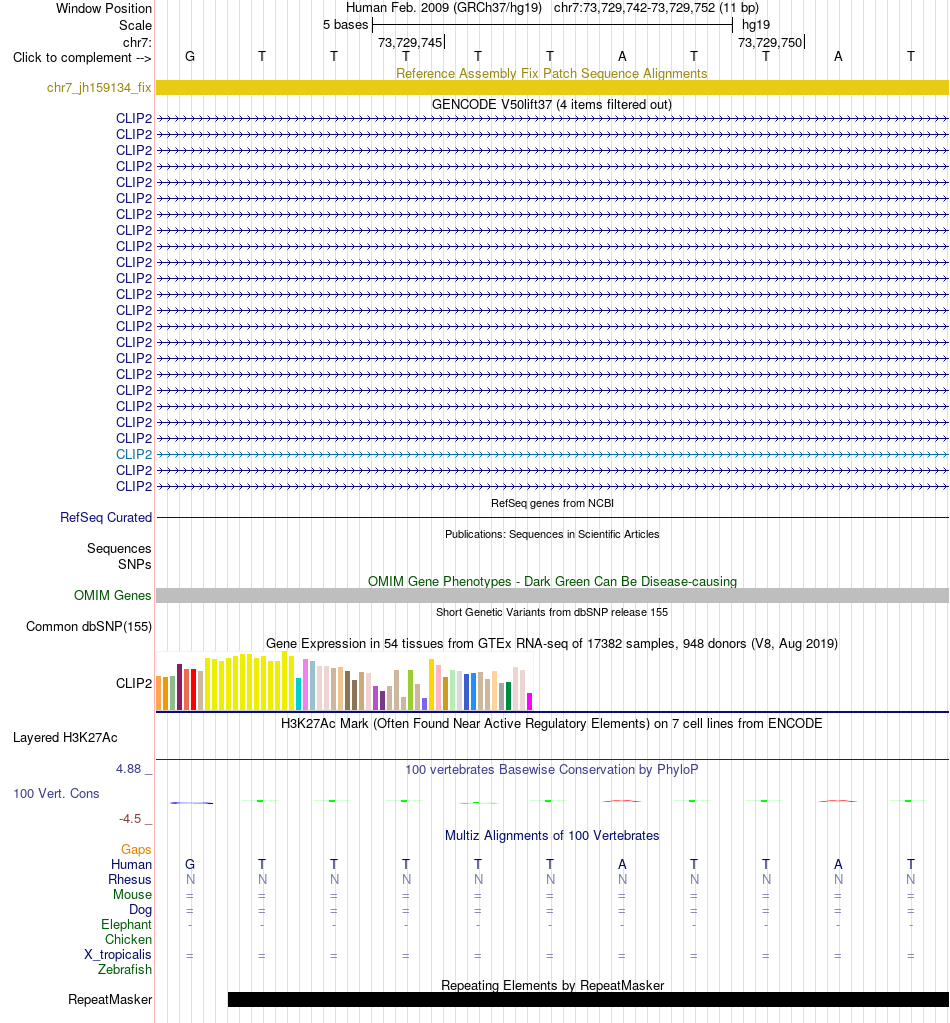The width and height of the screenshot is (950, 1023).
Task: Open the GTEx Gene Expression in 54 tissues title
Action: (x=552, y=643)
